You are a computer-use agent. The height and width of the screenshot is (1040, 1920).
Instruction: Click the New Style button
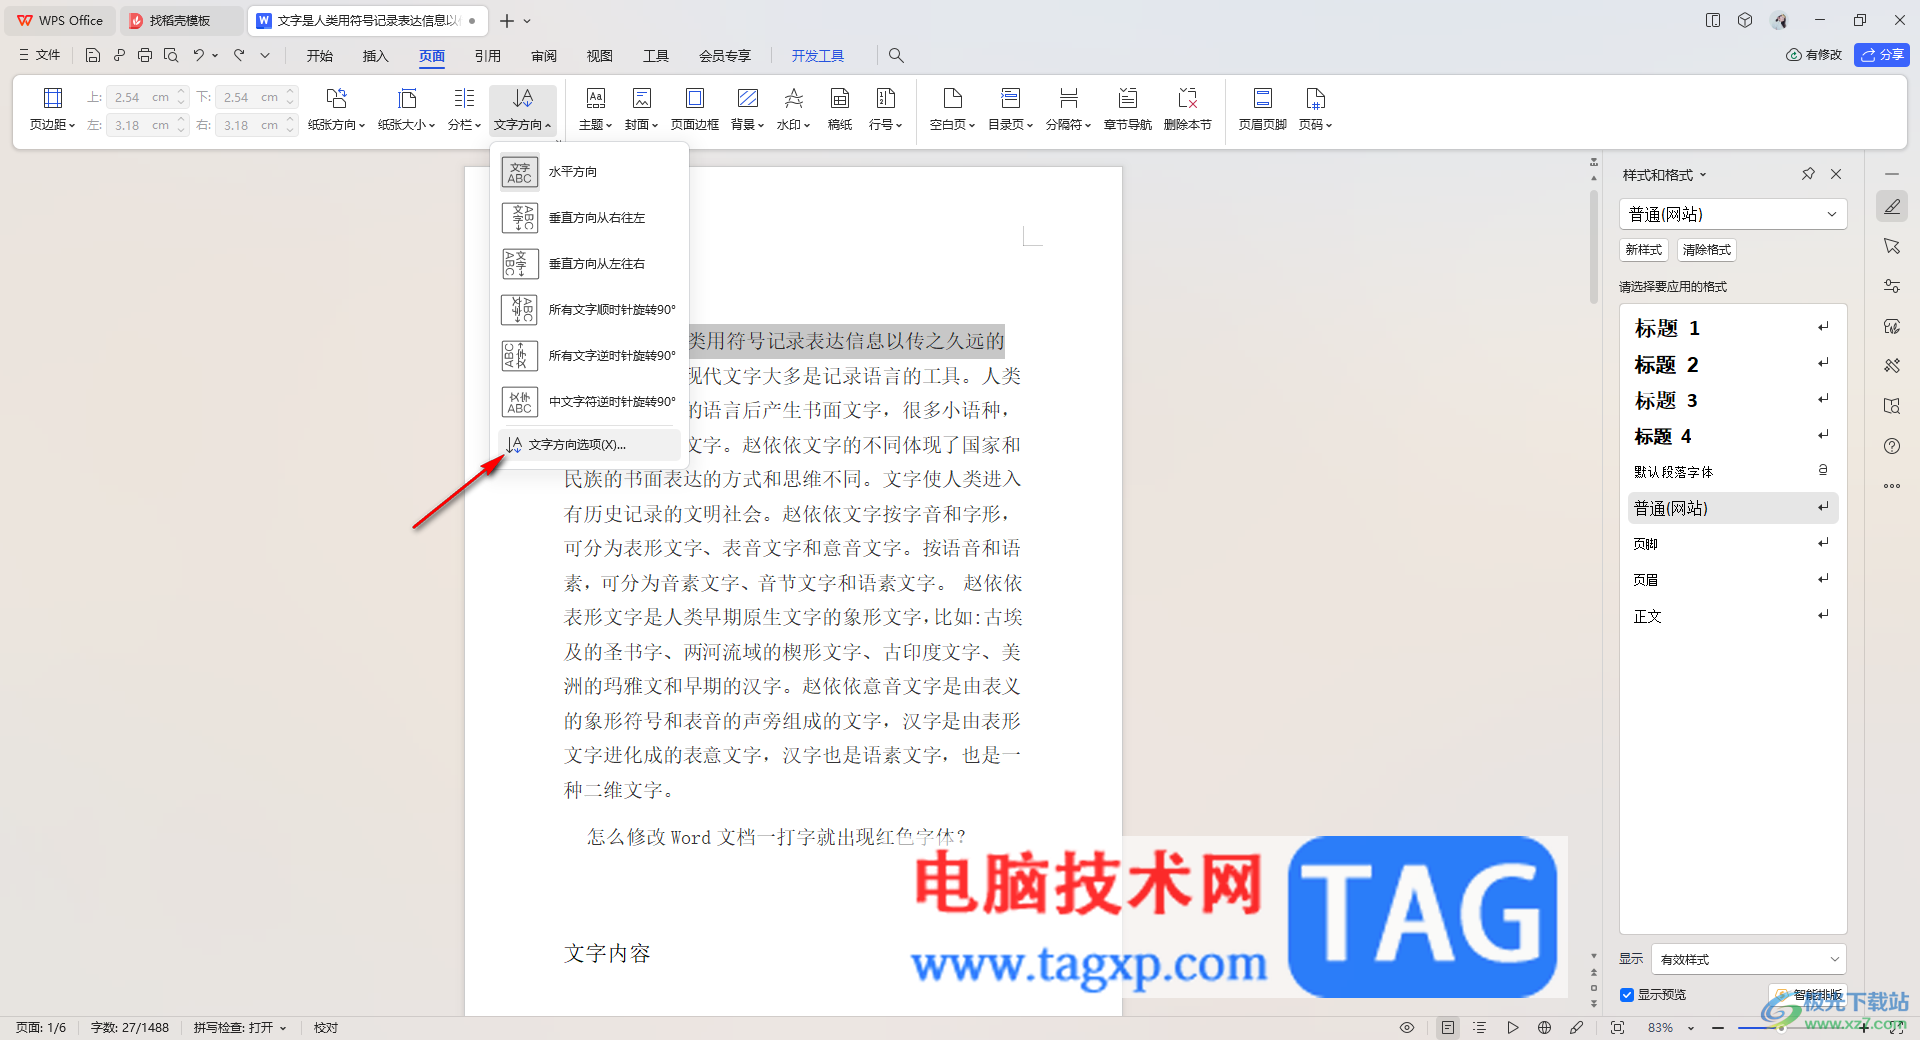pos(1644,250)
